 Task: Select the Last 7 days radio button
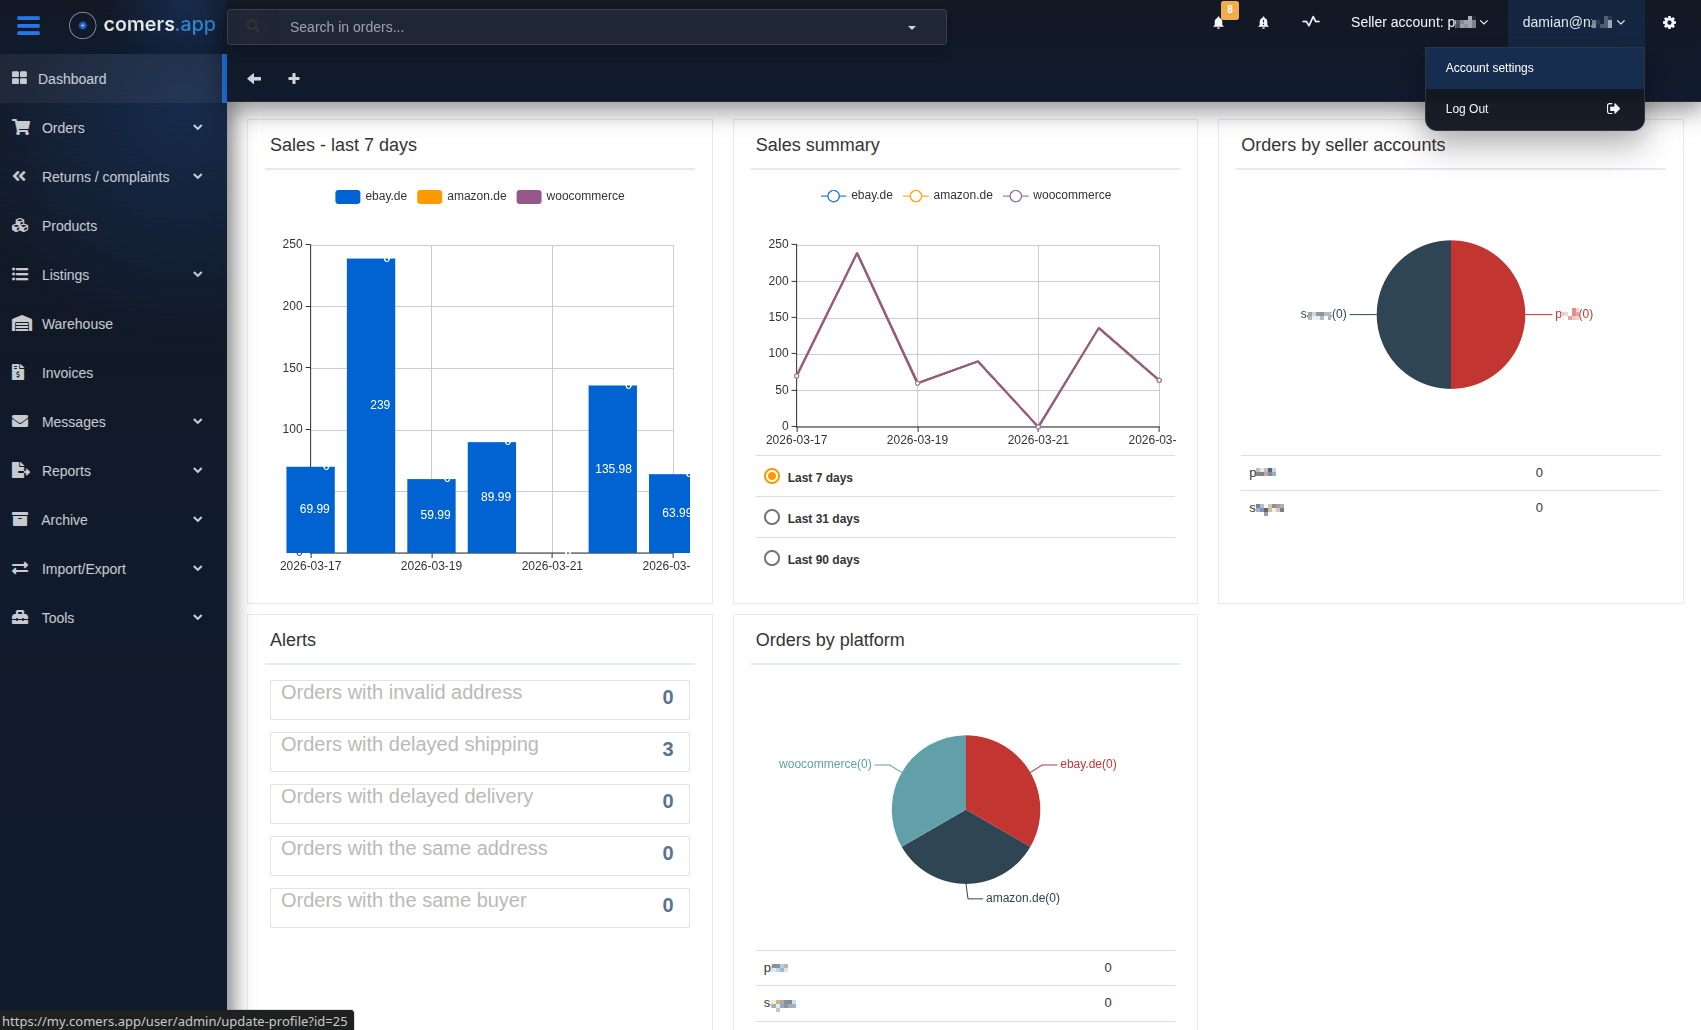pos(772,477)
